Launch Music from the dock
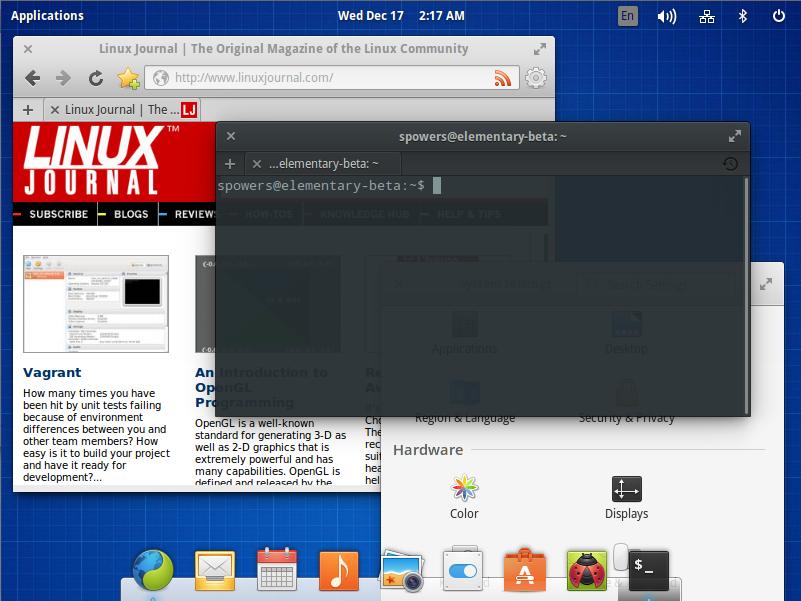Screen dimensions: 801x601 pyautogui.click(x=339, y=570)
